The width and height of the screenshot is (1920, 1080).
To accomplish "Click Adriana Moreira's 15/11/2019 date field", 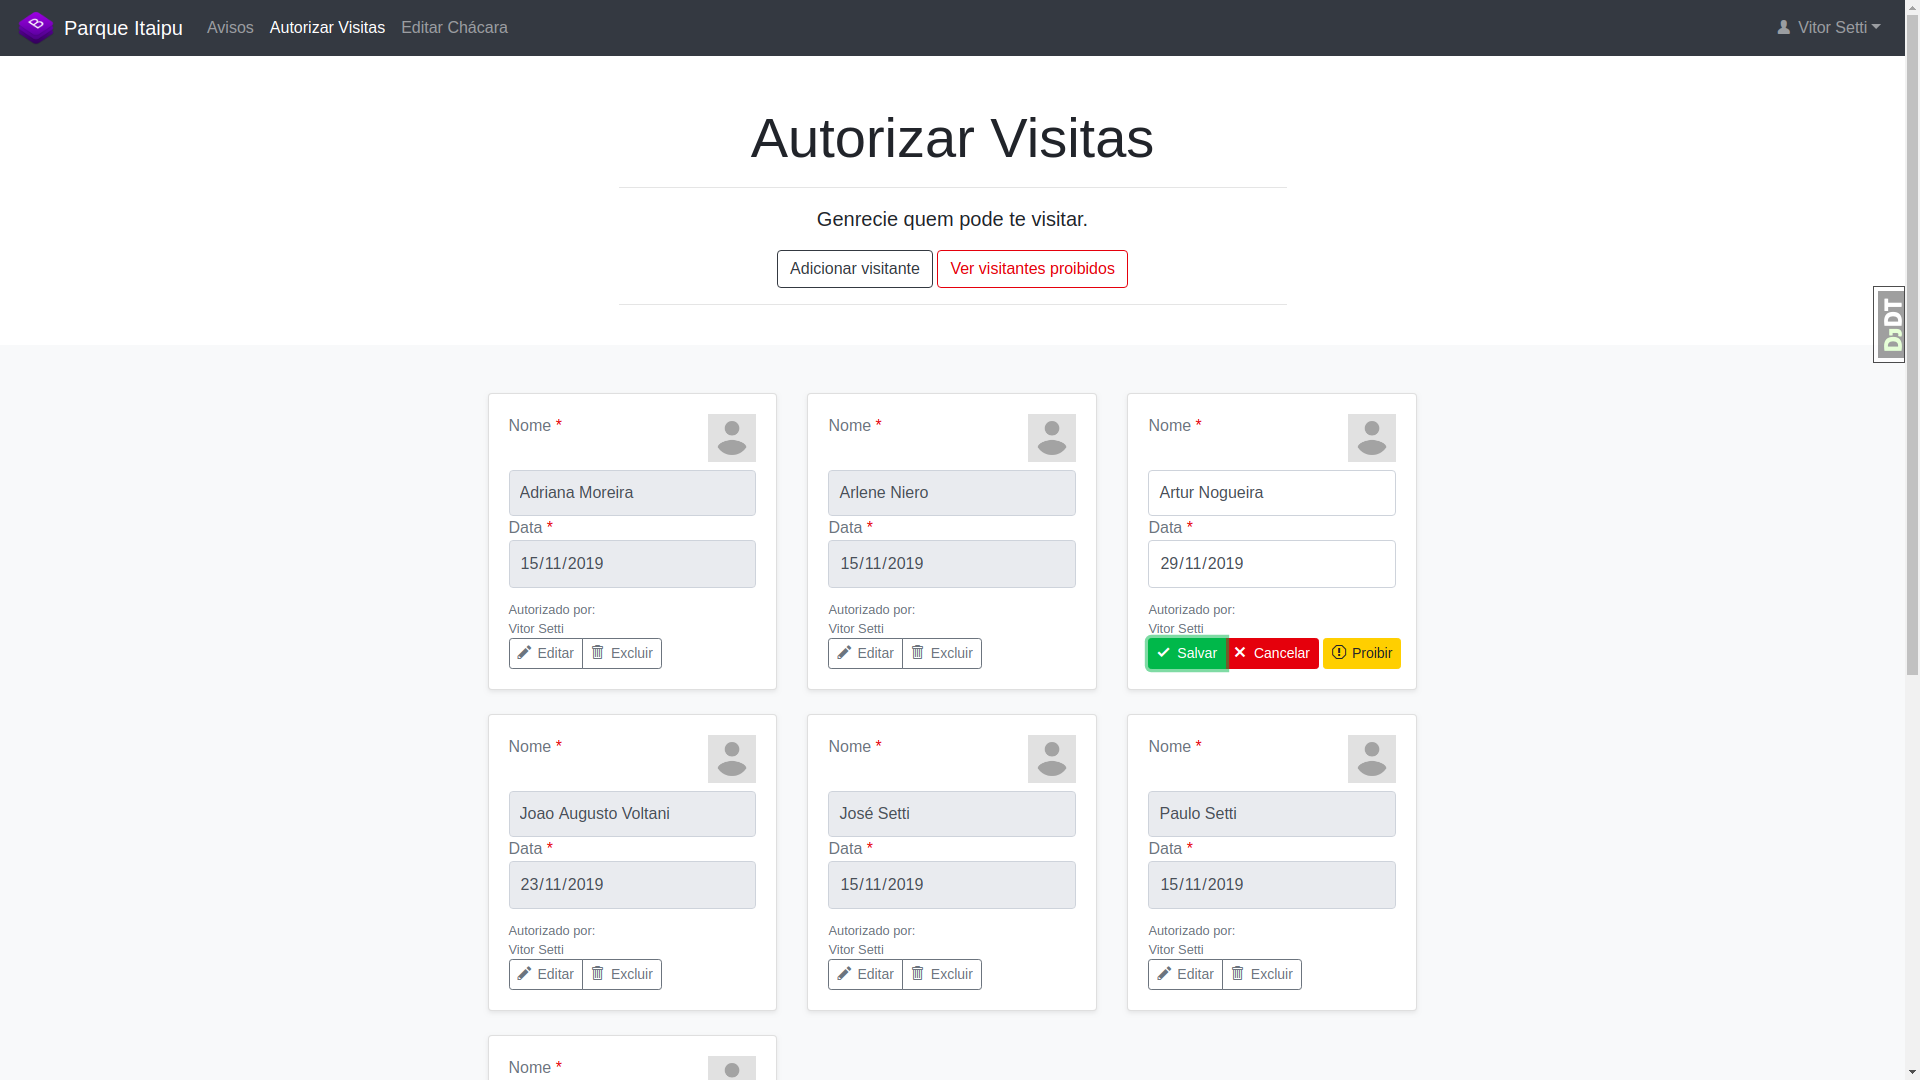I will (632, 564).
